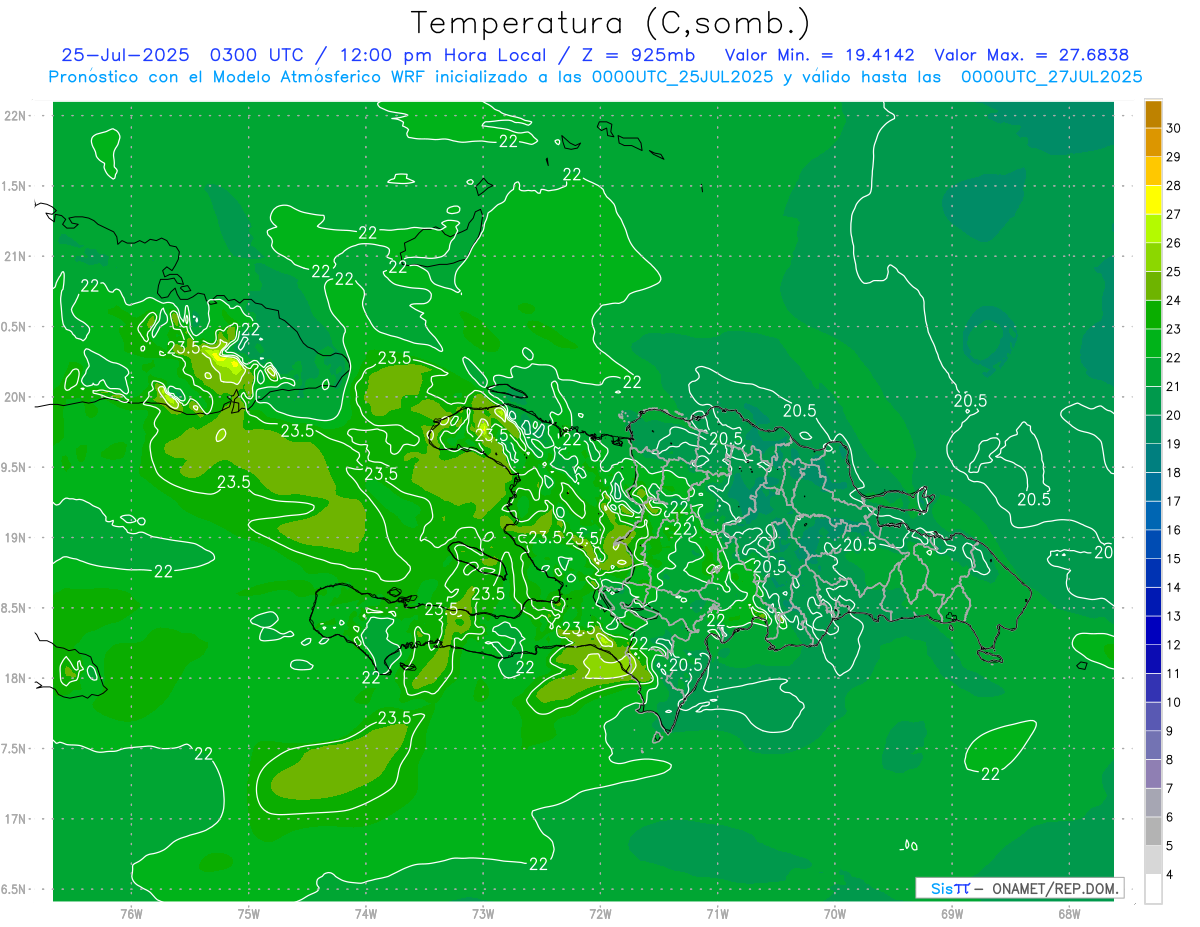Image resolution: width=1200 pixels, height=927 pixels.
Task: Click the '73W' longitude axis label
Action: 483,914
